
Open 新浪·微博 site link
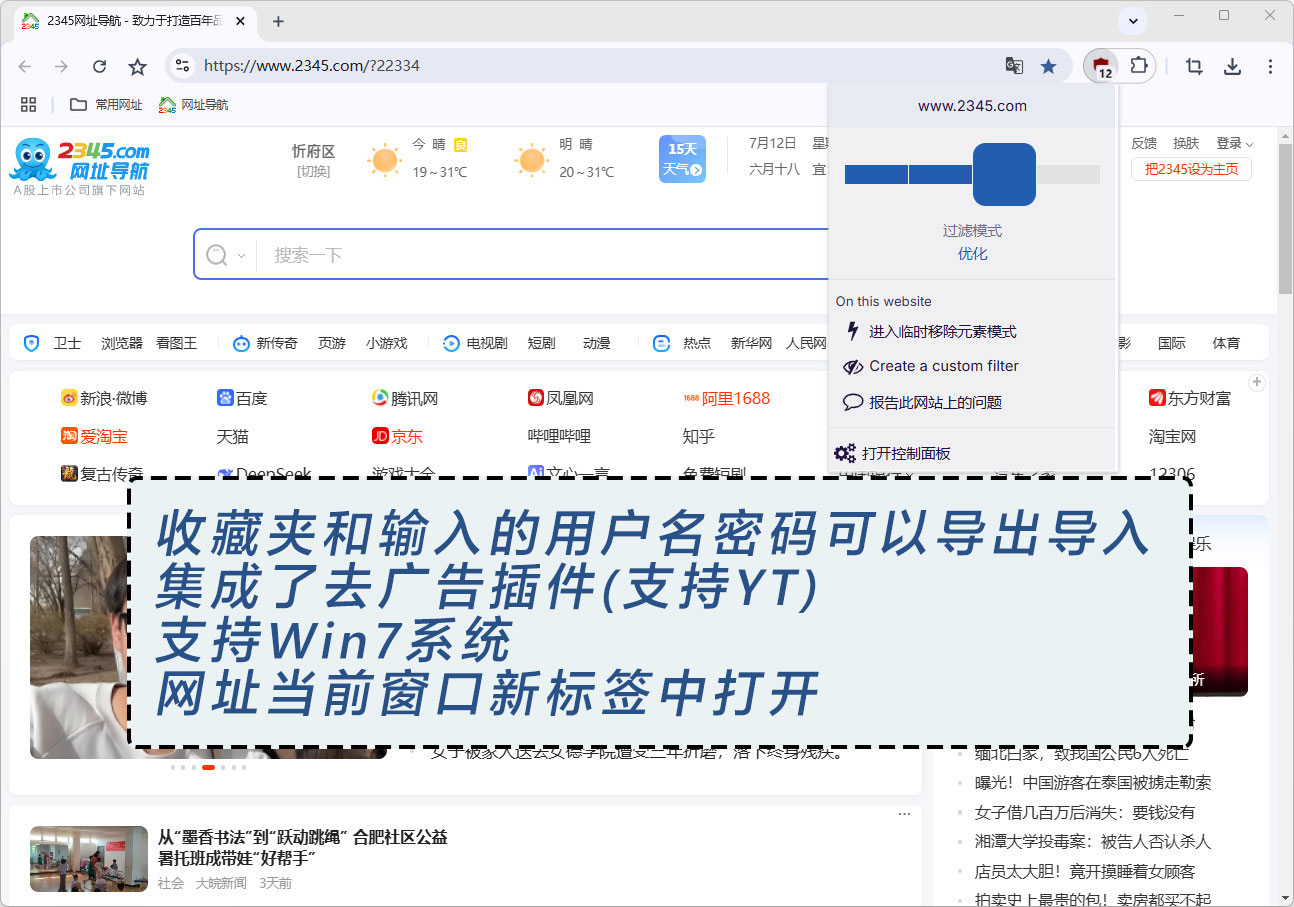(104, 398)
